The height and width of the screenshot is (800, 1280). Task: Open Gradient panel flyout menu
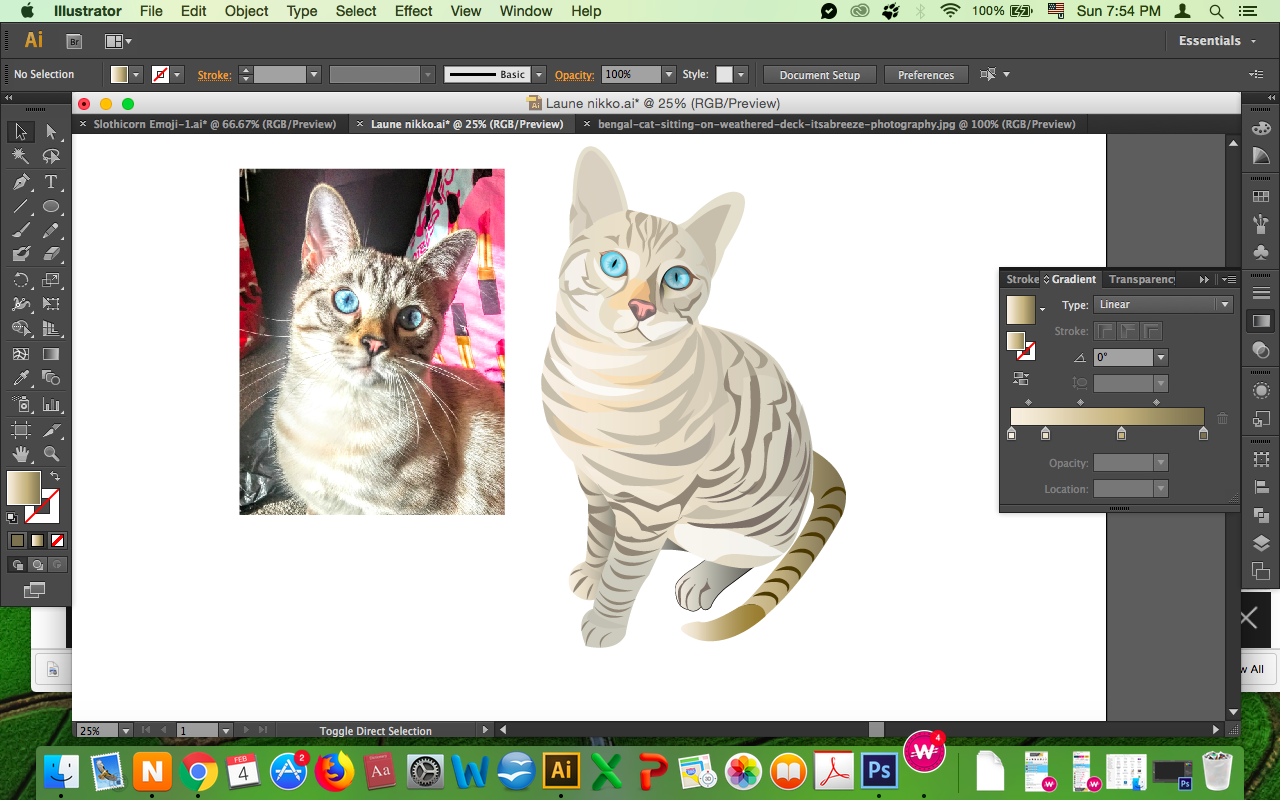(x=1229, y=280)
